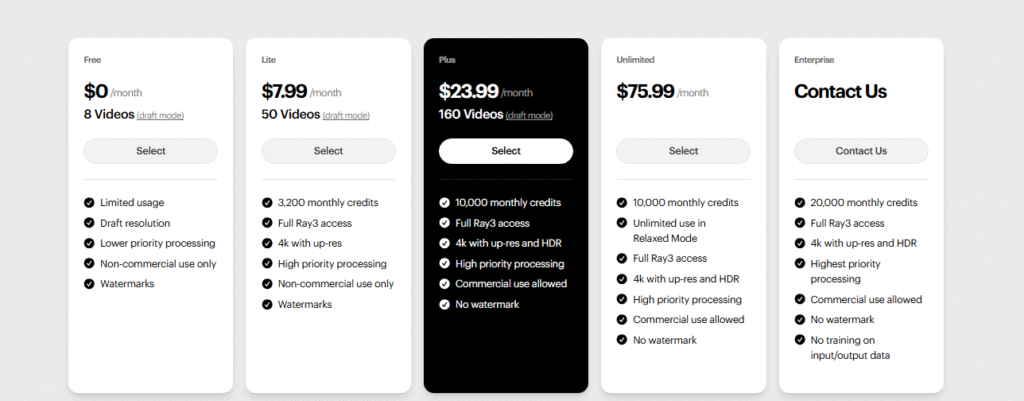Click the Lite plan title label
Screen dimensions: 1024x401
pos(268,60)
